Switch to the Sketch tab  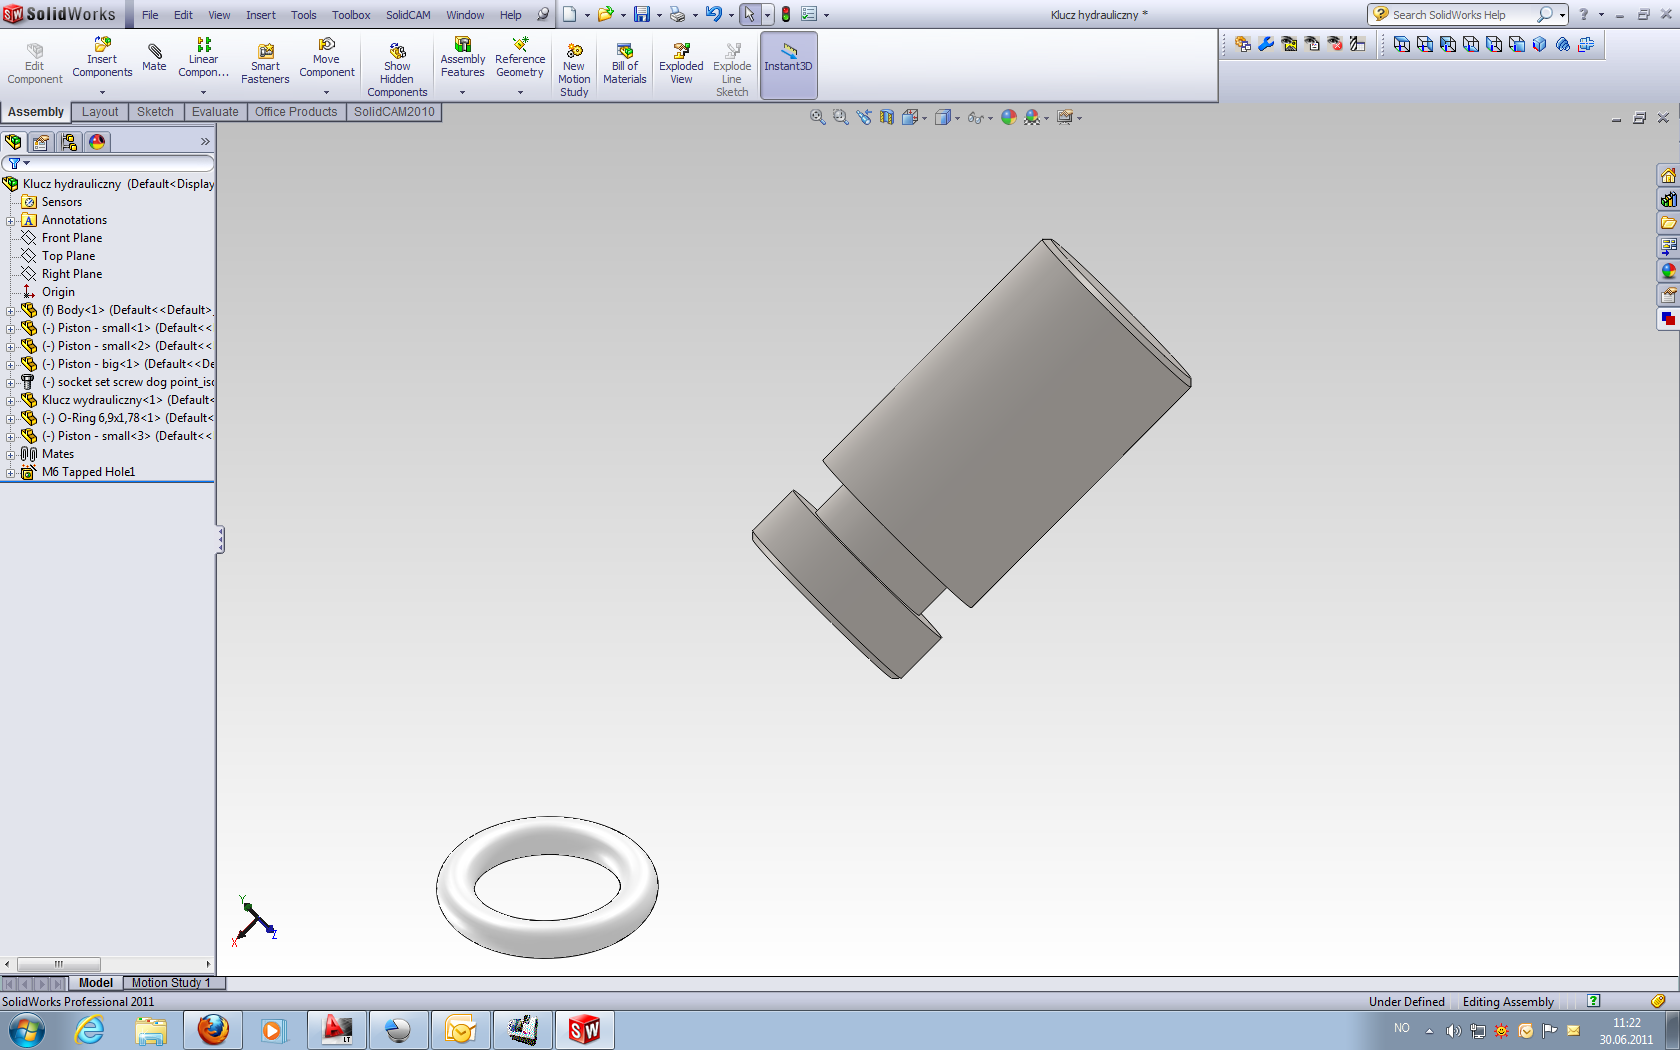point(155,112)
